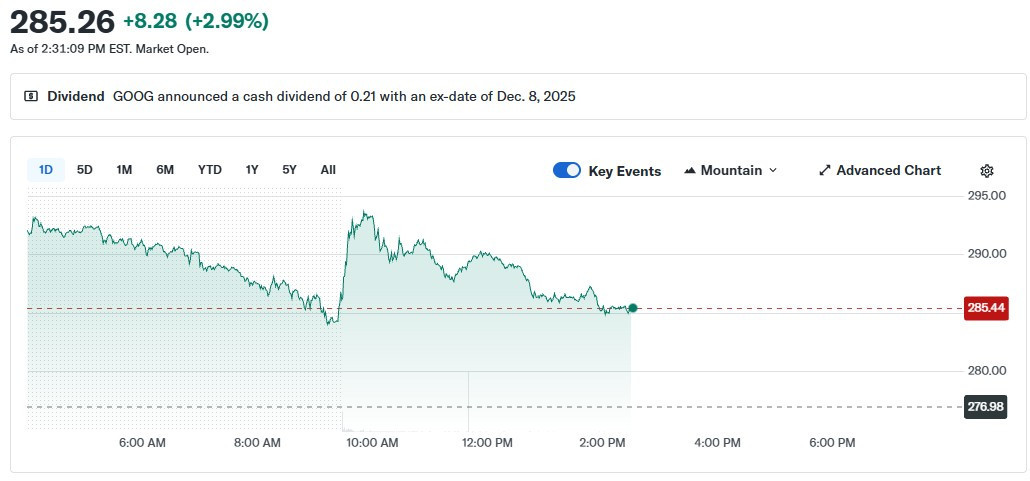Show the 1M chart range

pos(124,170)
